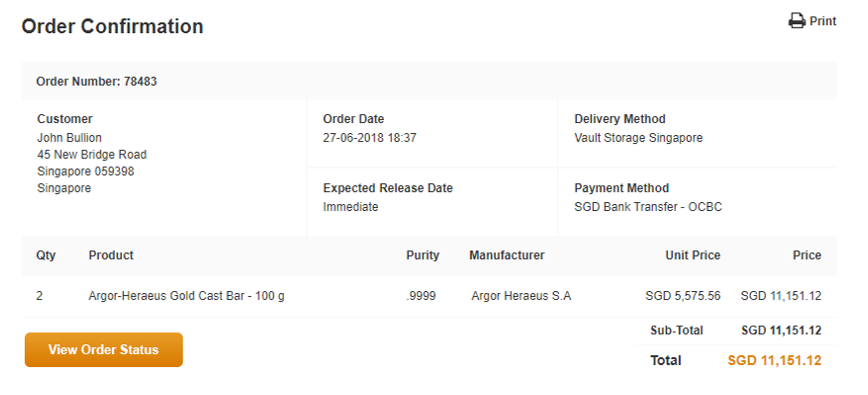Click the customer name John Bullion
This screenshot has height=395, width=868.
click(x=69, y=138)
